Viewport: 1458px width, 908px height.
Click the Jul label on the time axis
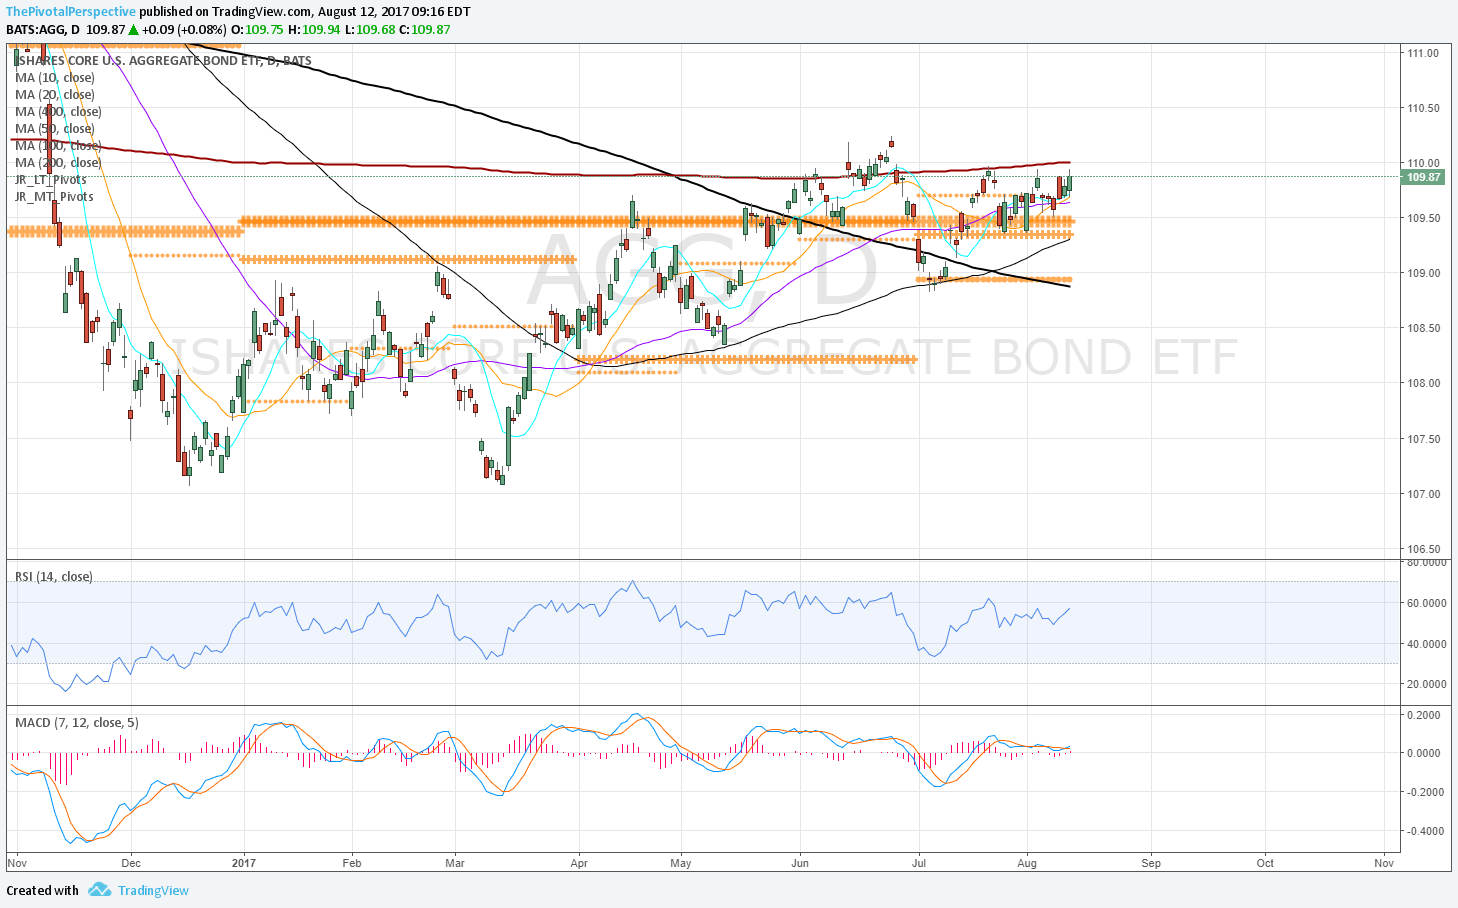click(919, 863)
